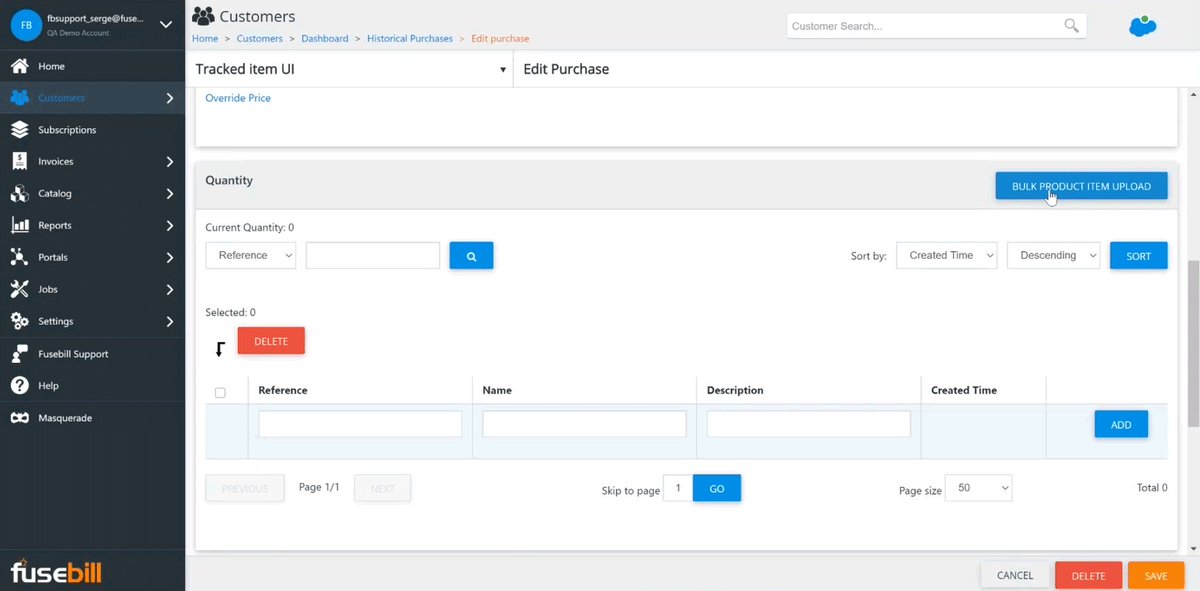Expand the Invoices submenu arrow
This screenshot has width=1200, height=591.
click(170, 161)
